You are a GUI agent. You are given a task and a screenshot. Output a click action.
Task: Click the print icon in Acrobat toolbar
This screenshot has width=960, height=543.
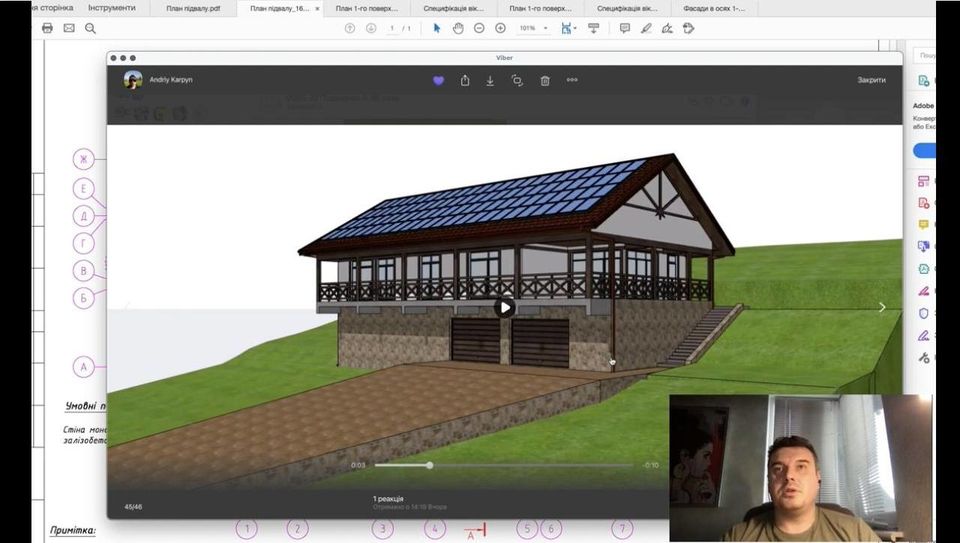(47, 28)
